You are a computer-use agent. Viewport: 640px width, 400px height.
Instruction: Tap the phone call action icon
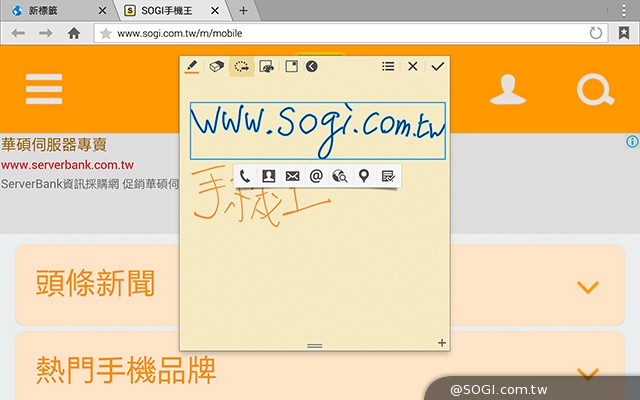[245, 176]
